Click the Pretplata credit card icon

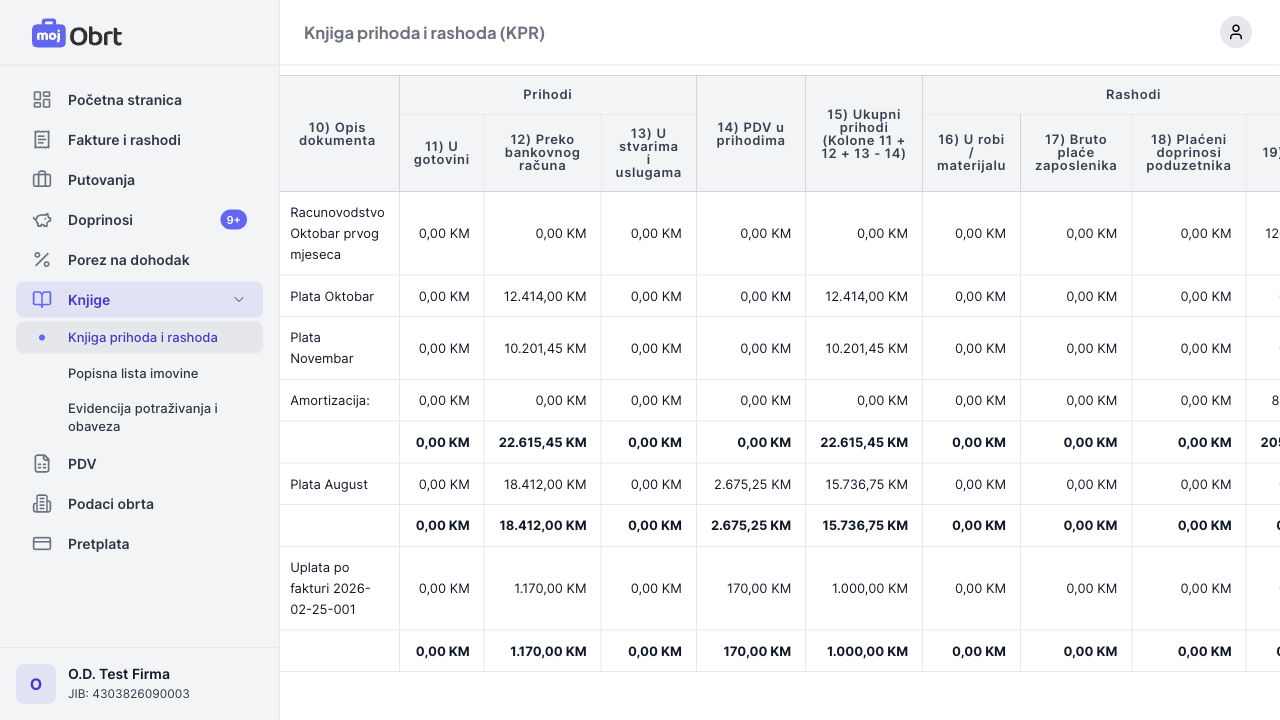[x=42, y=544]
